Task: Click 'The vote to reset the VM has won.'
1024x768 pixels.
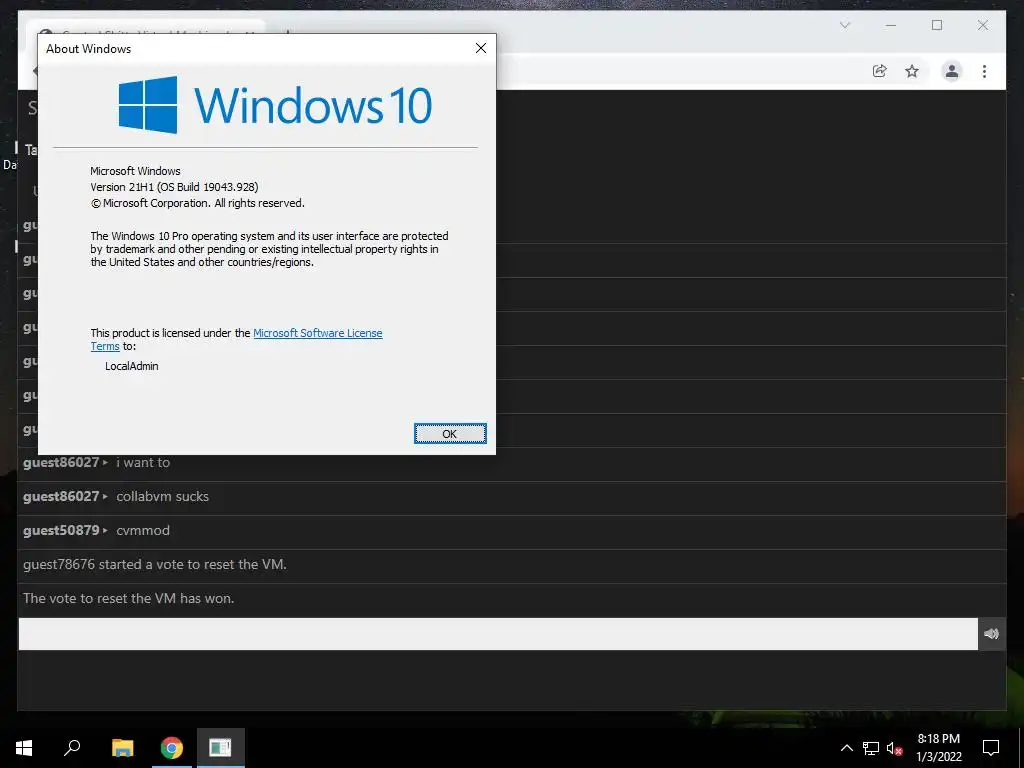Action: pyautogui.click(x=129, y=598)
